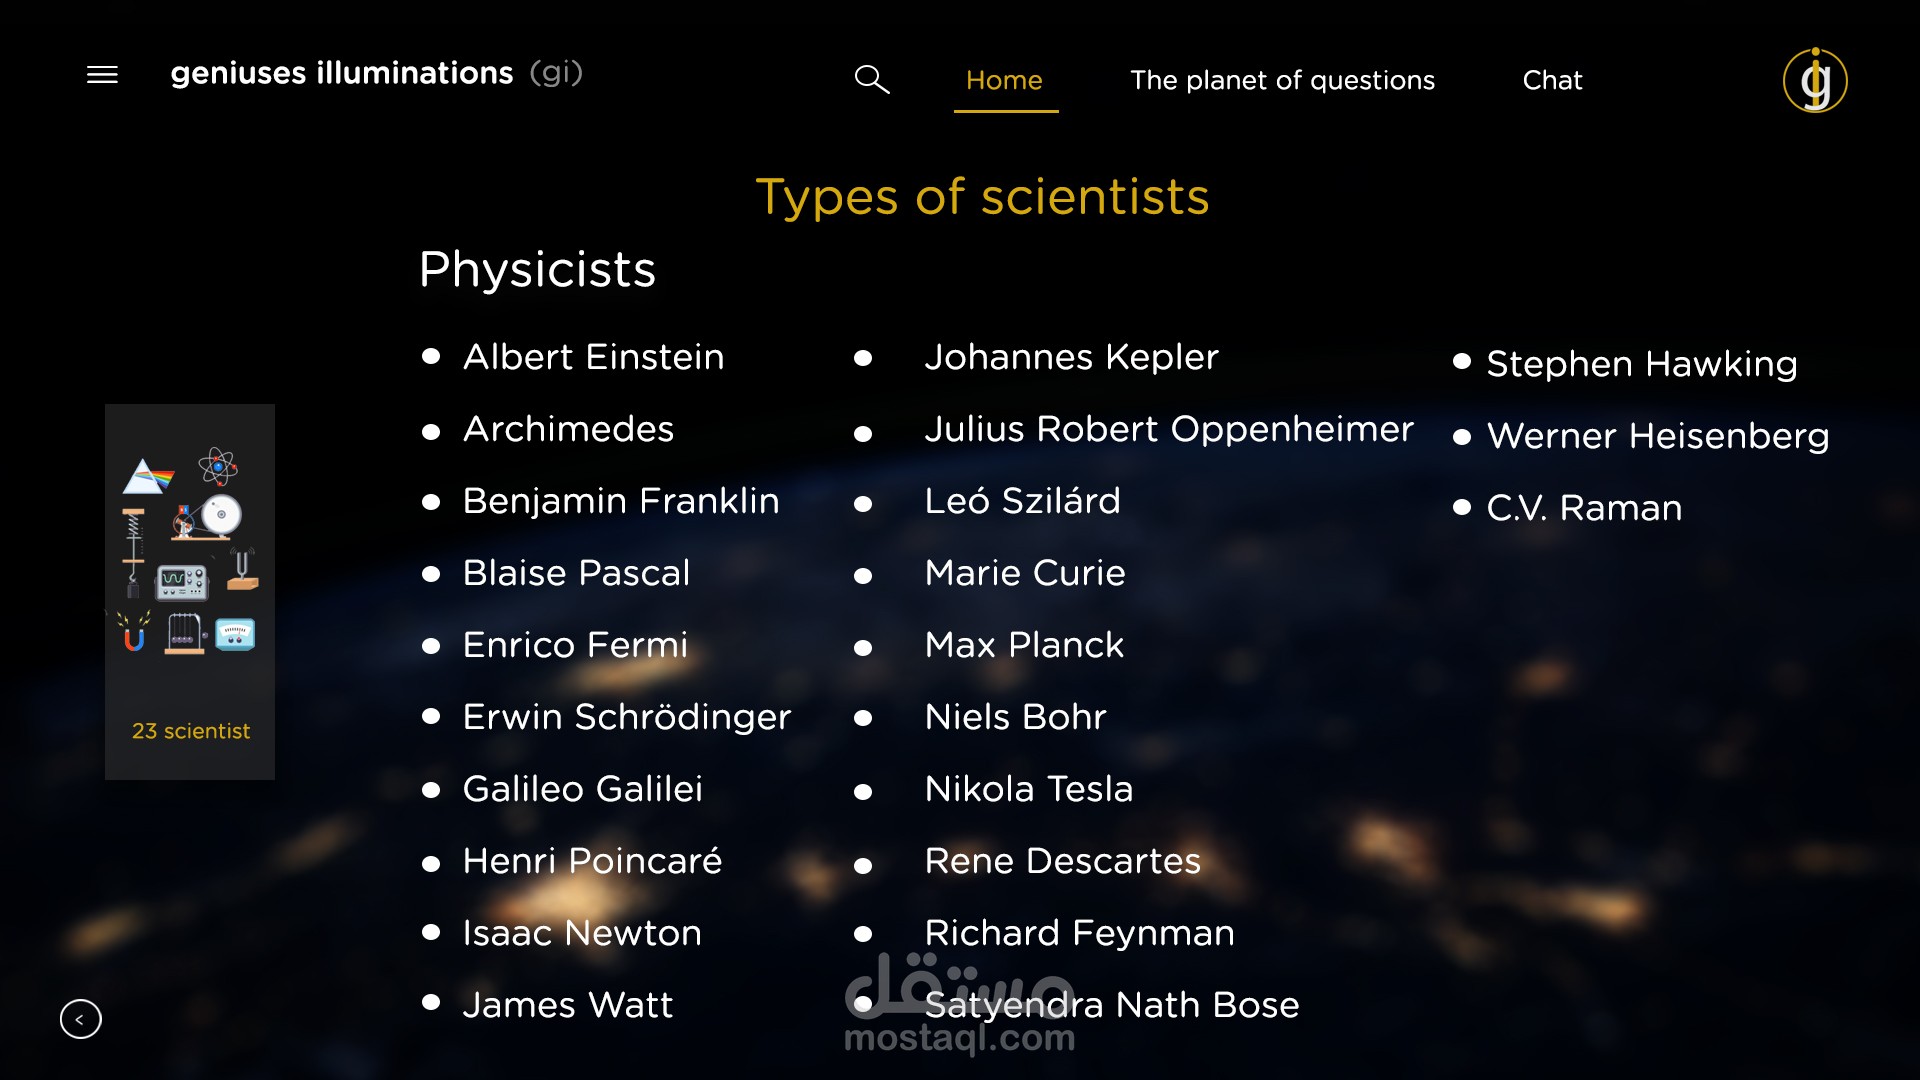
Task: Click on Isaac Newton
Action: [x=582, y=933]
